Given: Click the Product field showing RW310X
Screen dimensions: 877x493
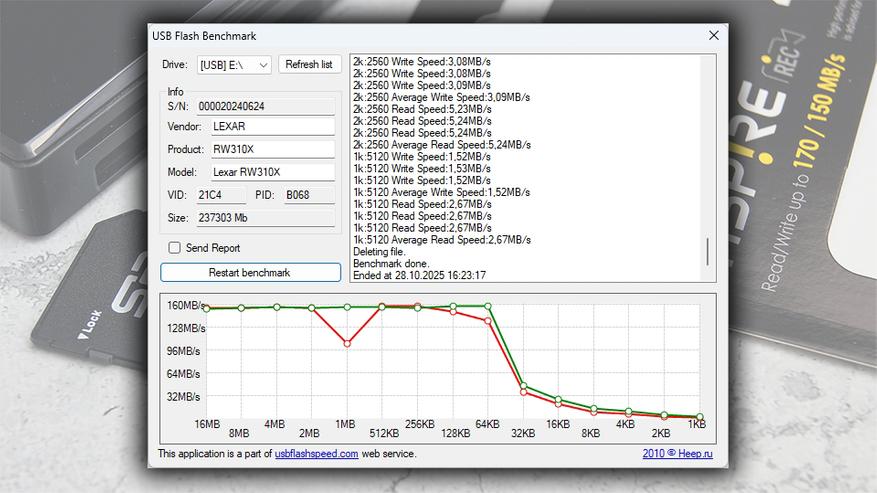Looking at the screenshot, I should pyautogui.click(x=272, y=150).
